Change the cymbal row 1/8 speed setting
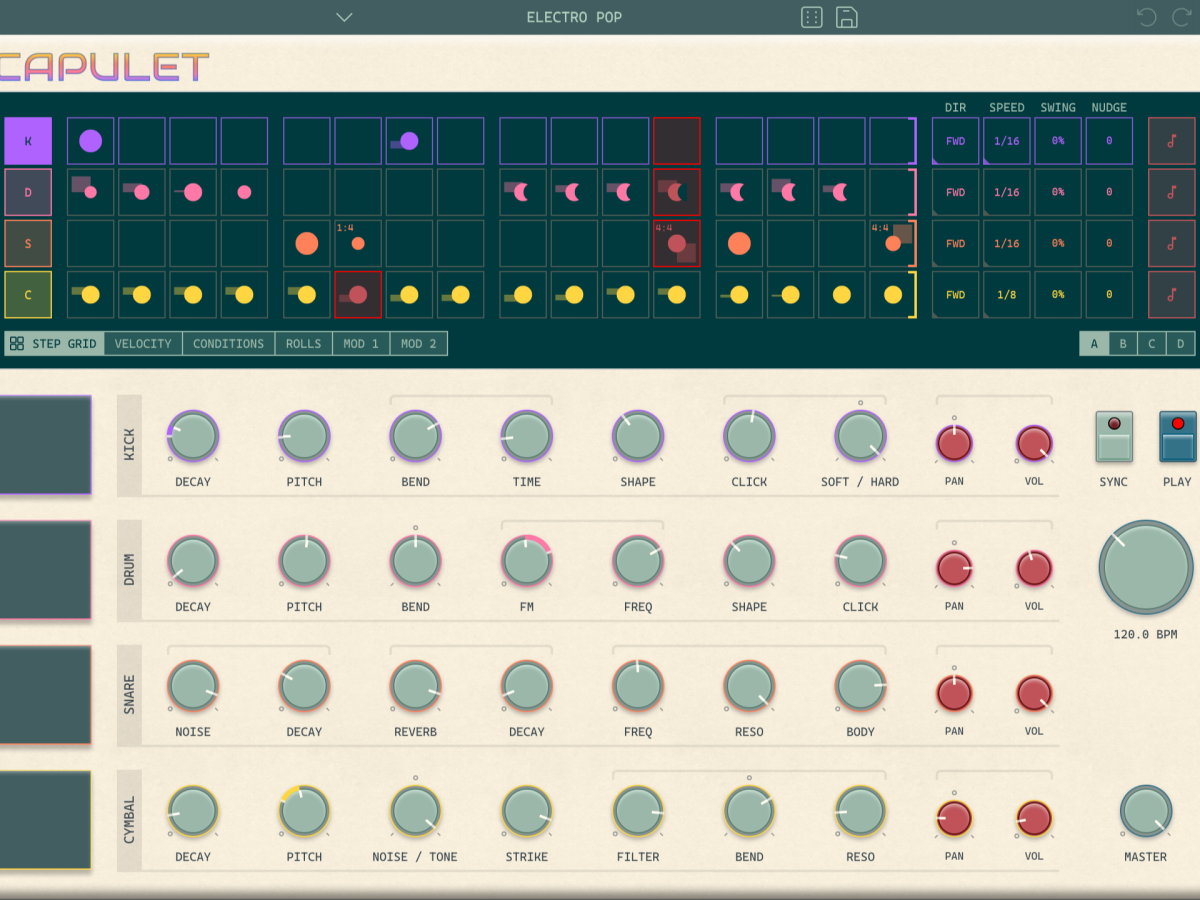This screenshot has height=900, width=1200. (x=1007, y=295)
